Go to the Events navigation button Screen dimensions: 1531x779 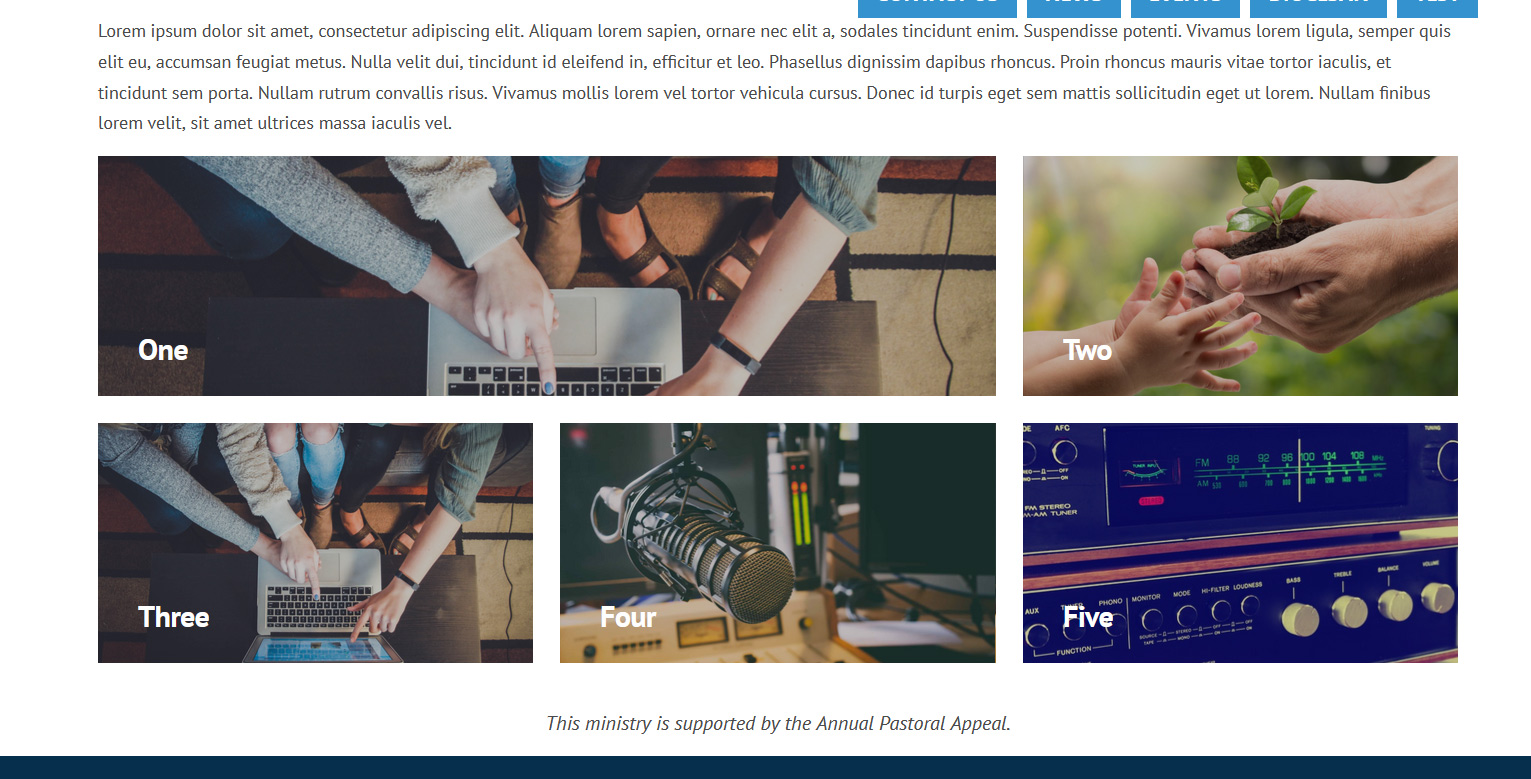[1185, 8]
